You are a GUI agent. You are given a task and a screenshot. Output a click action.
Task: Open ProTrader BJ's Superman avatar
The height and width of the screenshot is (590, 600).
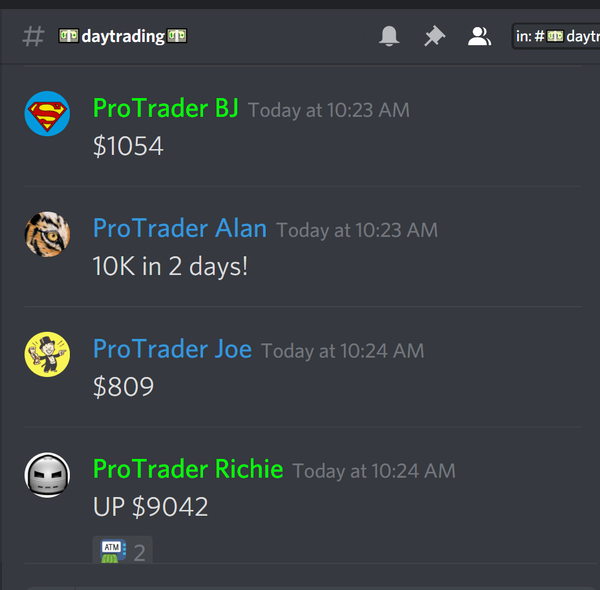tap(47, 114)
